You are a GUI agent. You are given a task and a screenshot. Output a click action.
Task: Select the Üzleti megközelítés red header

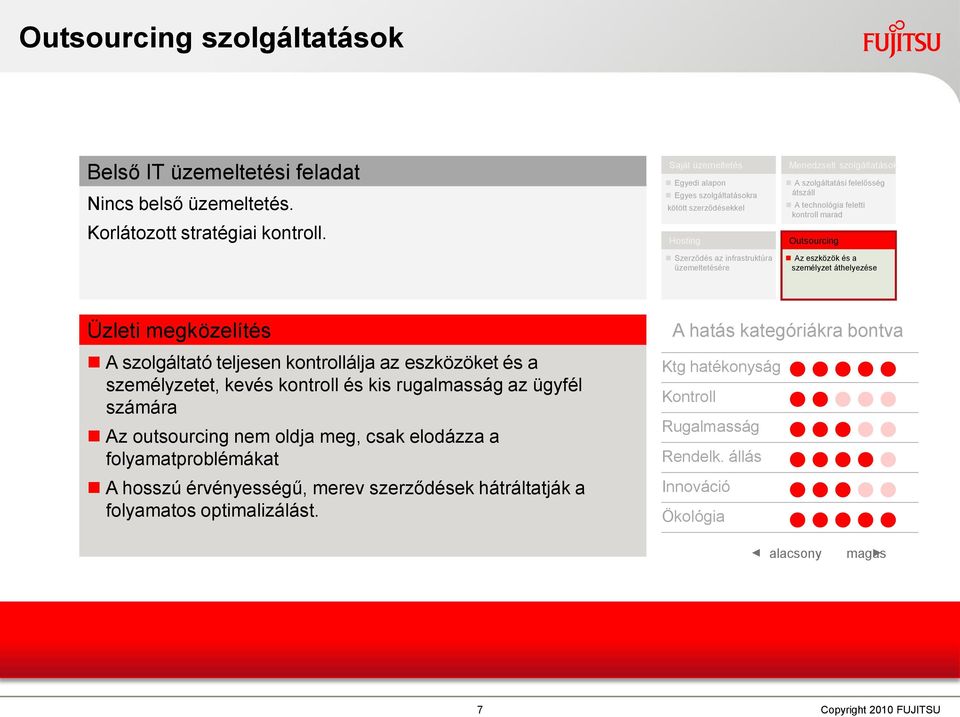[x=362, y=330]
